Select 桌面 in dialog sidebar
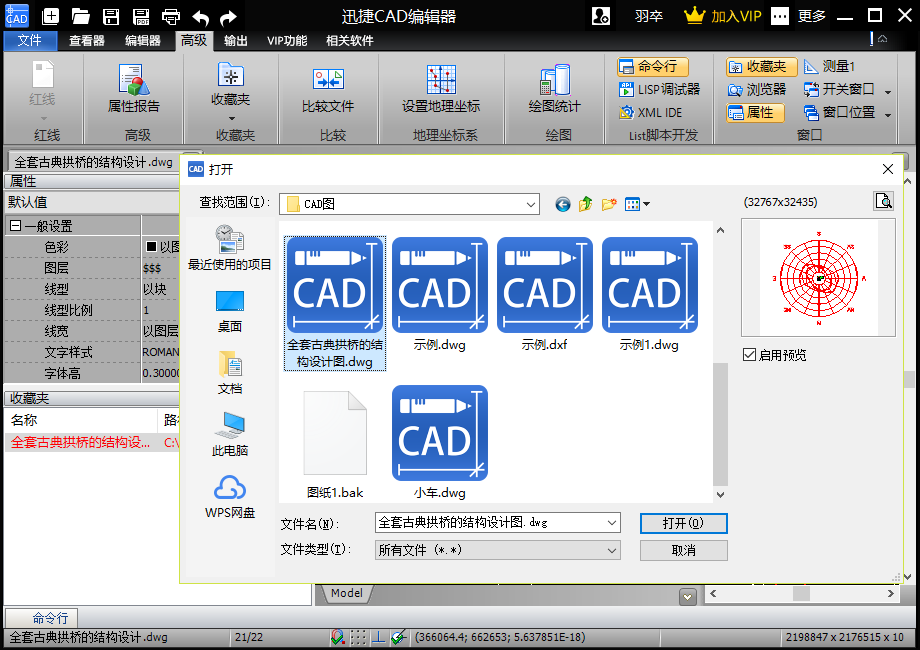 (229, 312)
